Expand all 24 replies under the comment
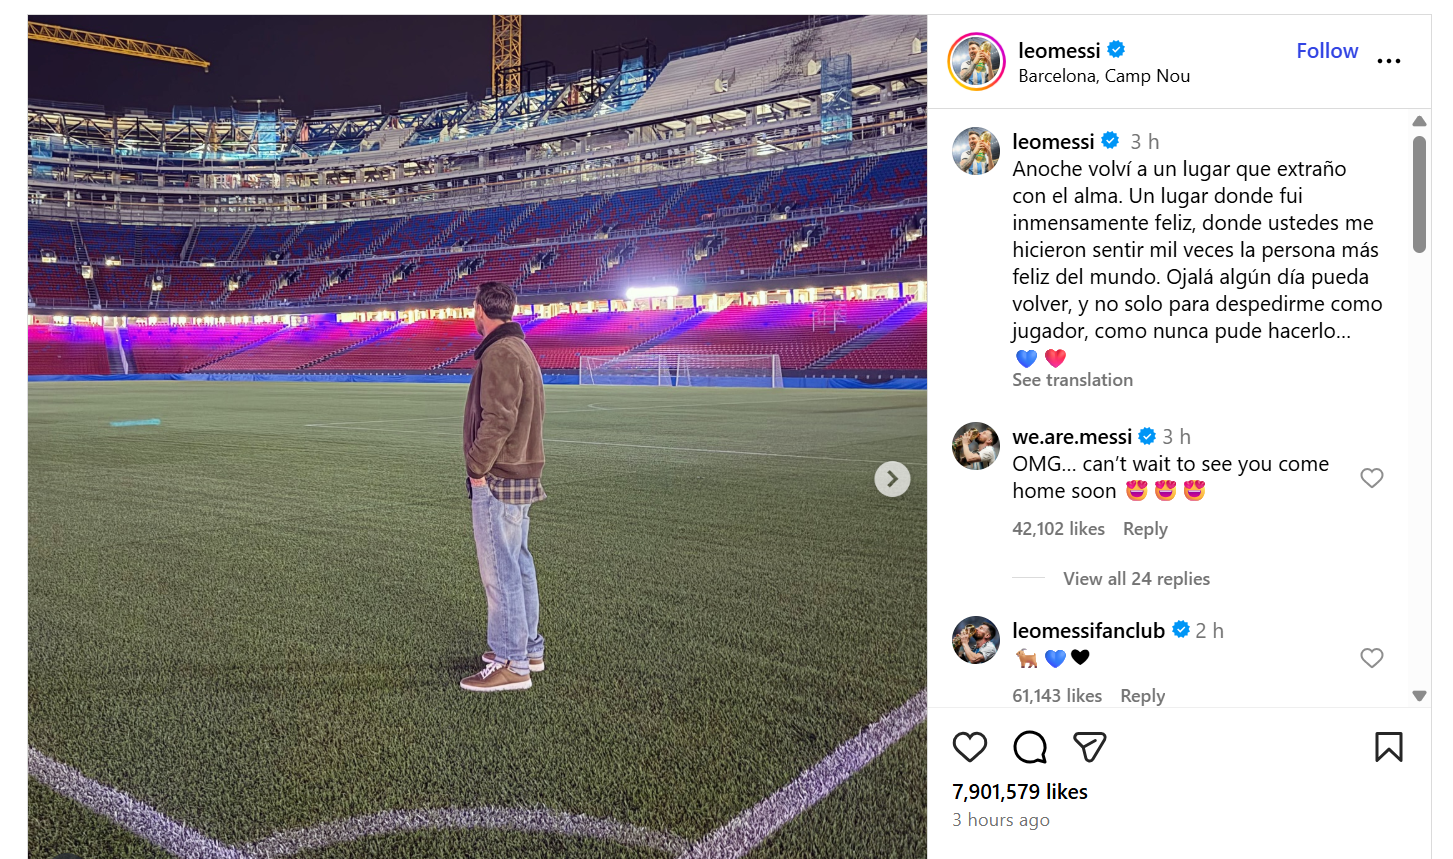Screen dimensions: 1453x859 pos(1135,578)
